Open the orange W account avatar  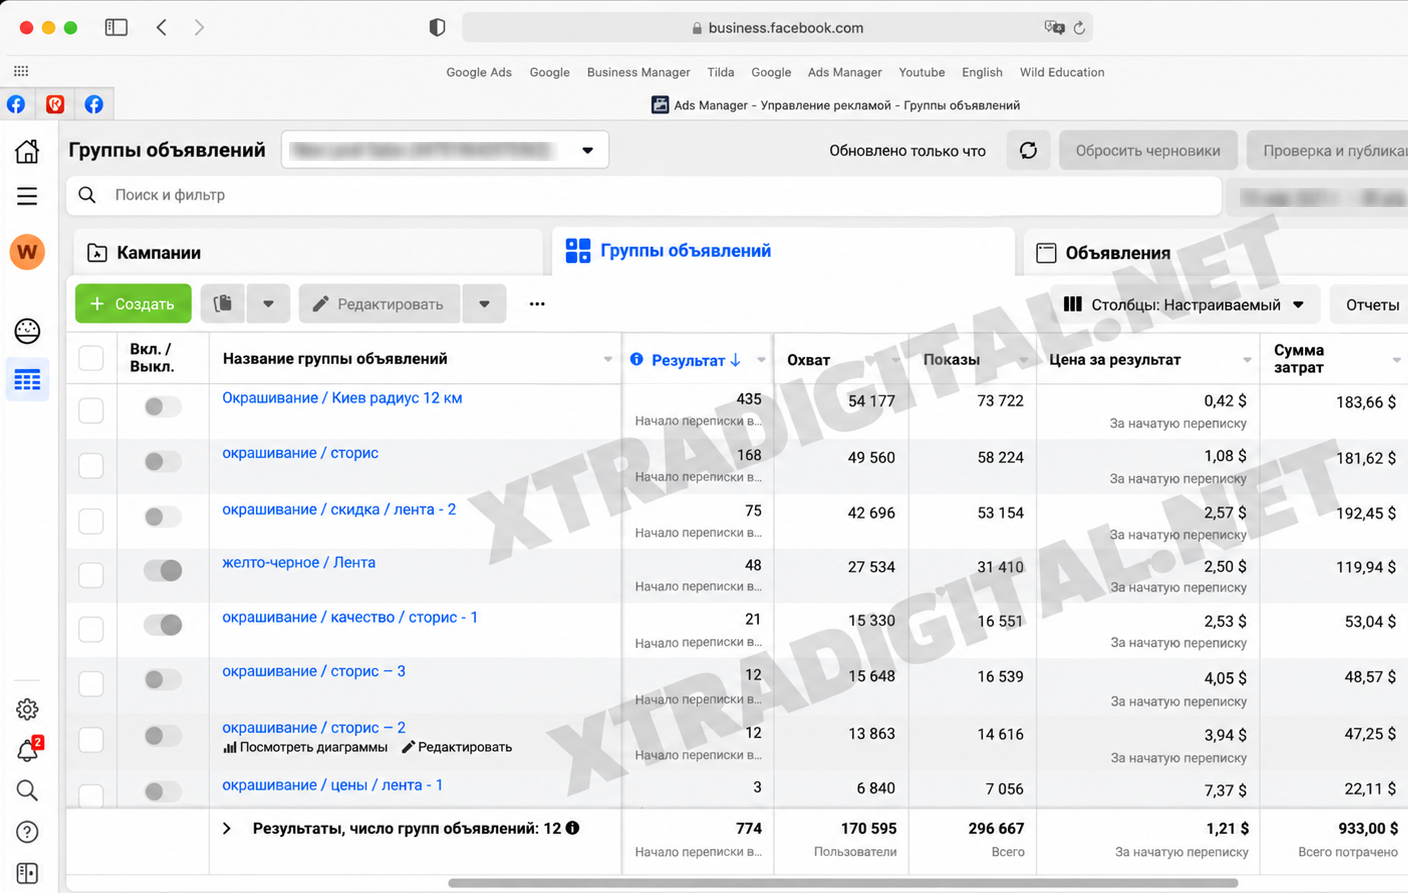tap(27, 251)
